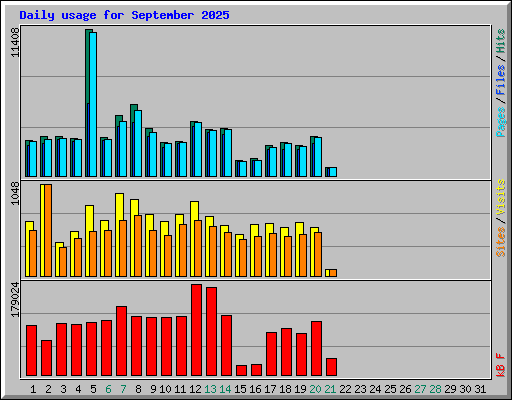Click day label 1 on x-axis
The width and height of the screenshot is (512, 400).
pos(33,389)
